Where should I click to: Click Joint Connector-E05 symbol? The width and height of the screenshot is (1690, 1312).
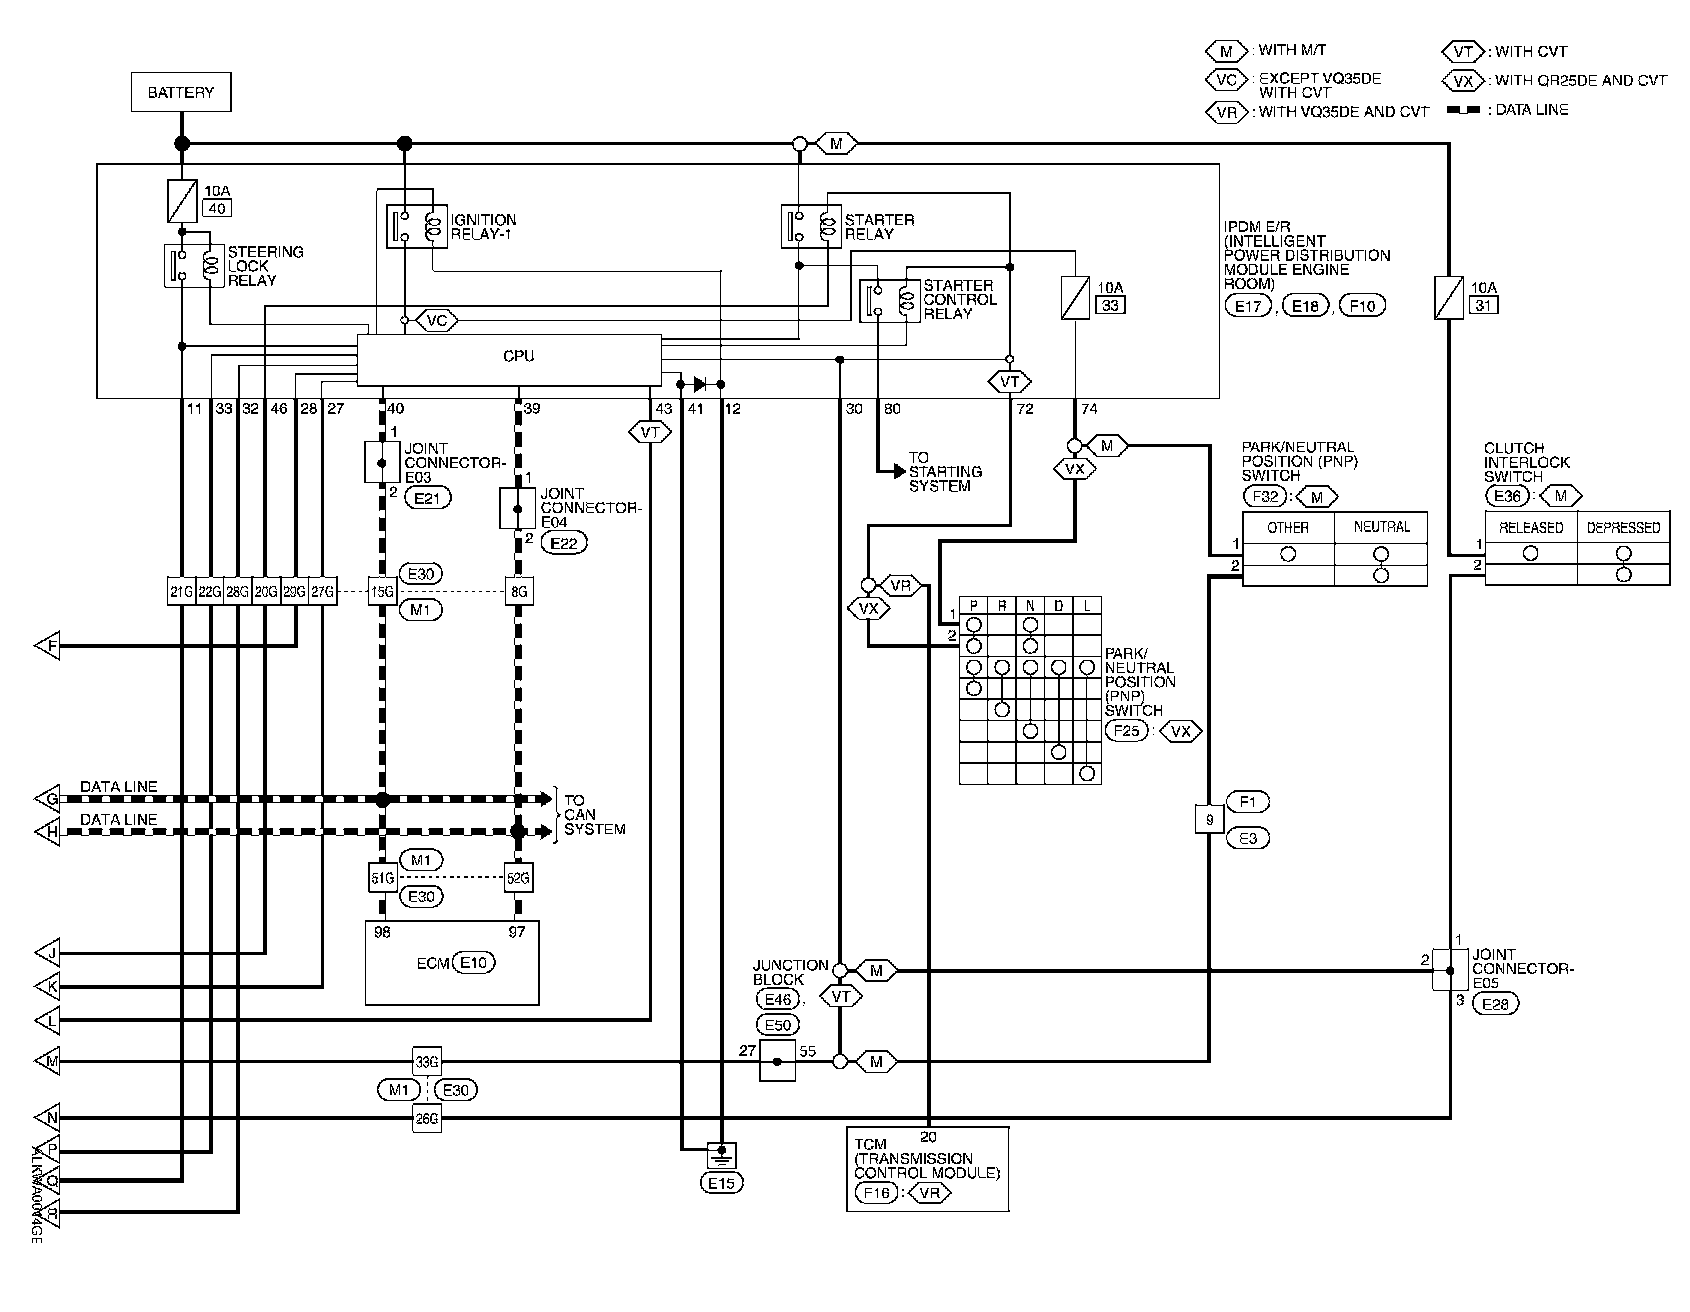pos(1450,970)
